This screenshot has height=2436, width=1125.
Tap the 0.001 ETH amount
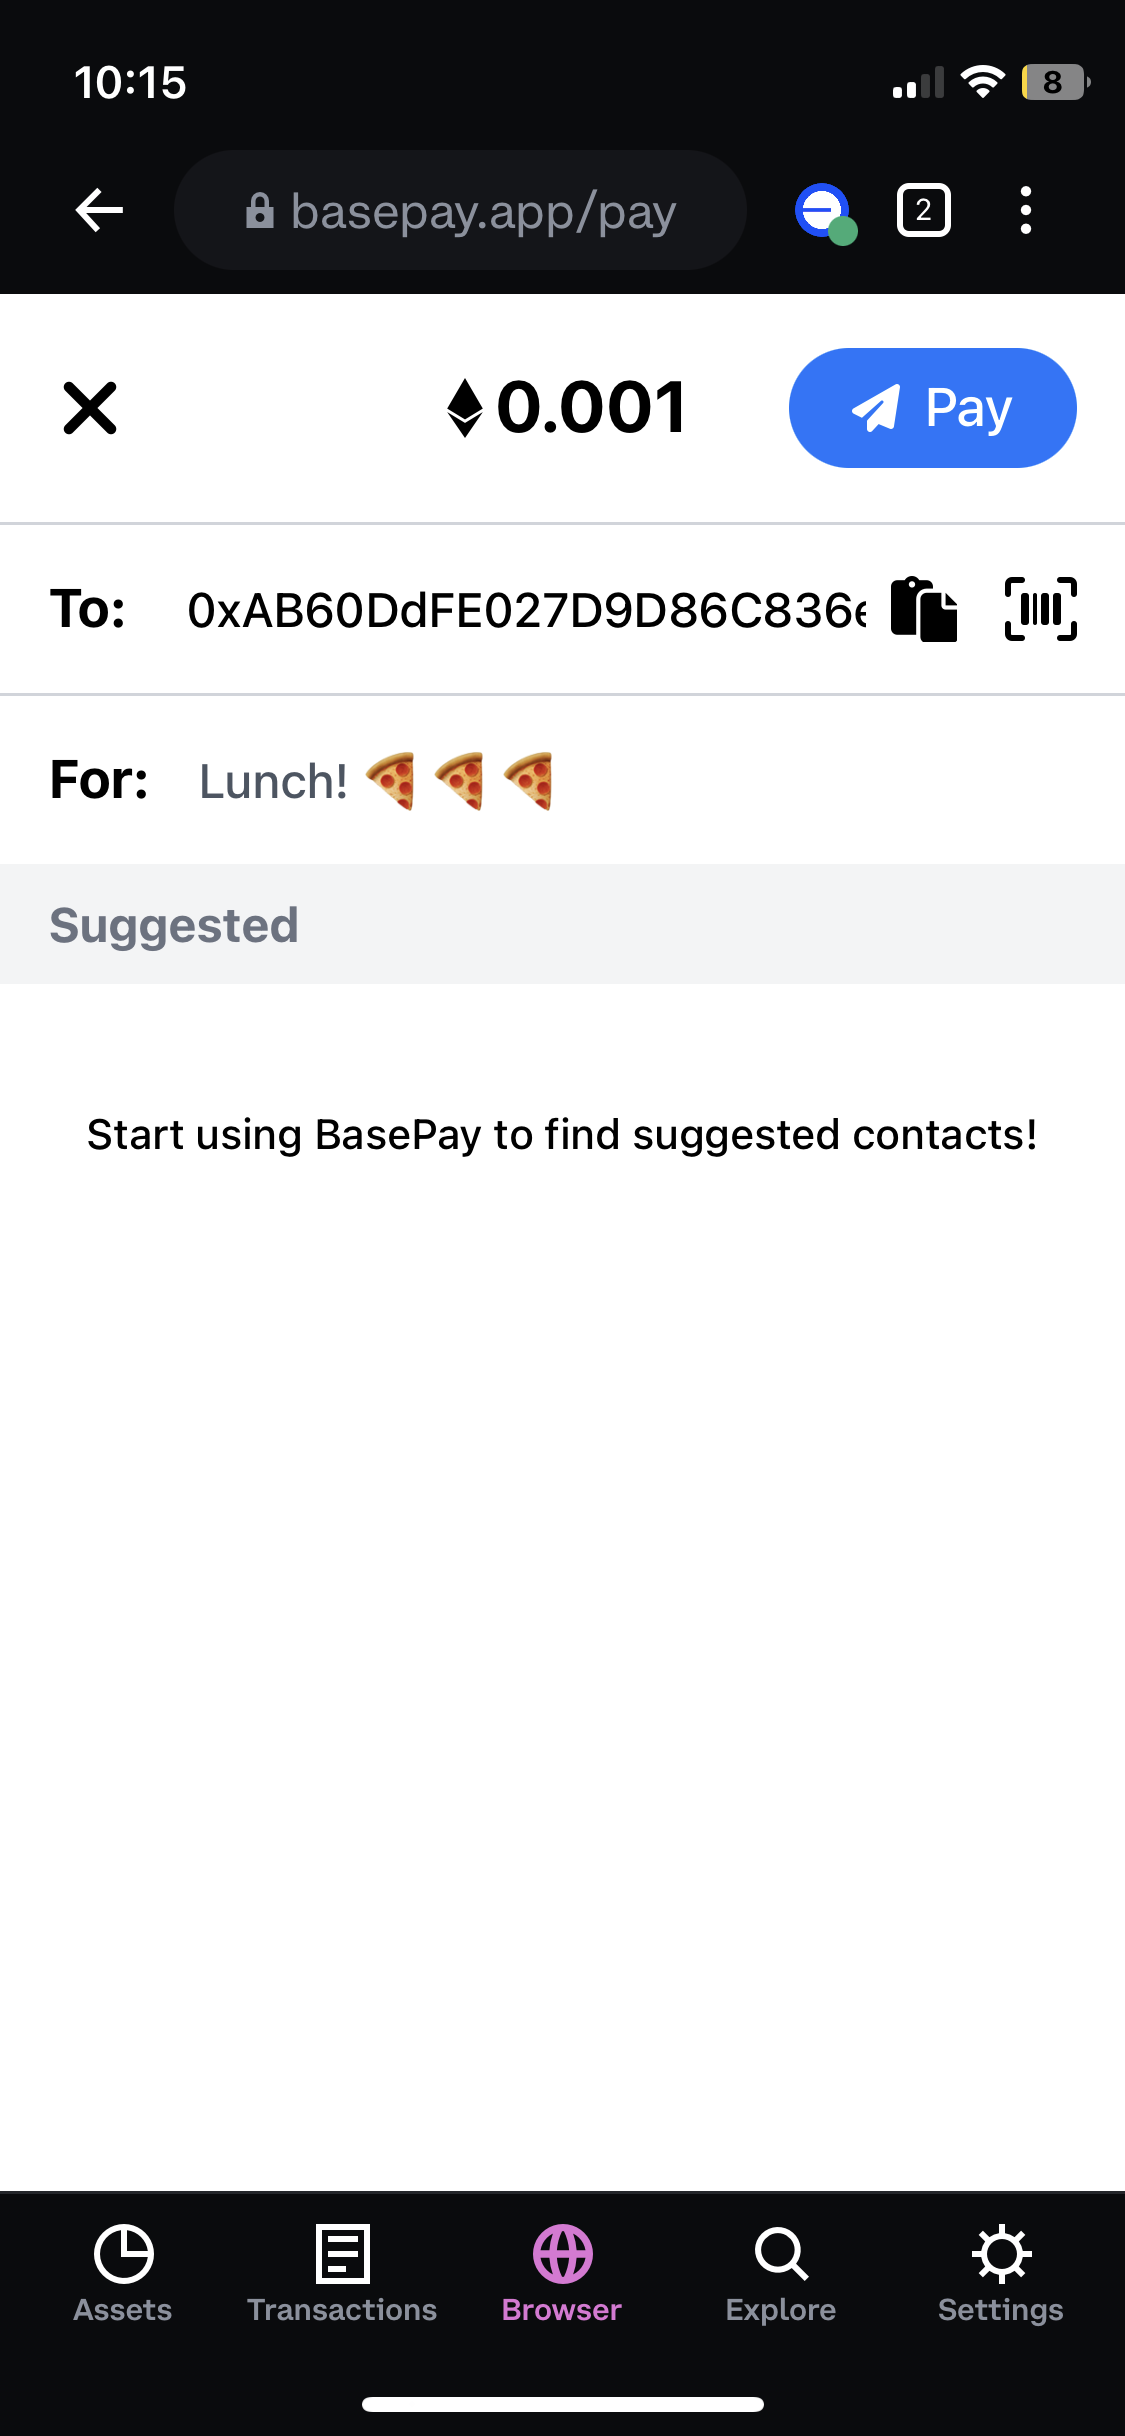point(590,408)
